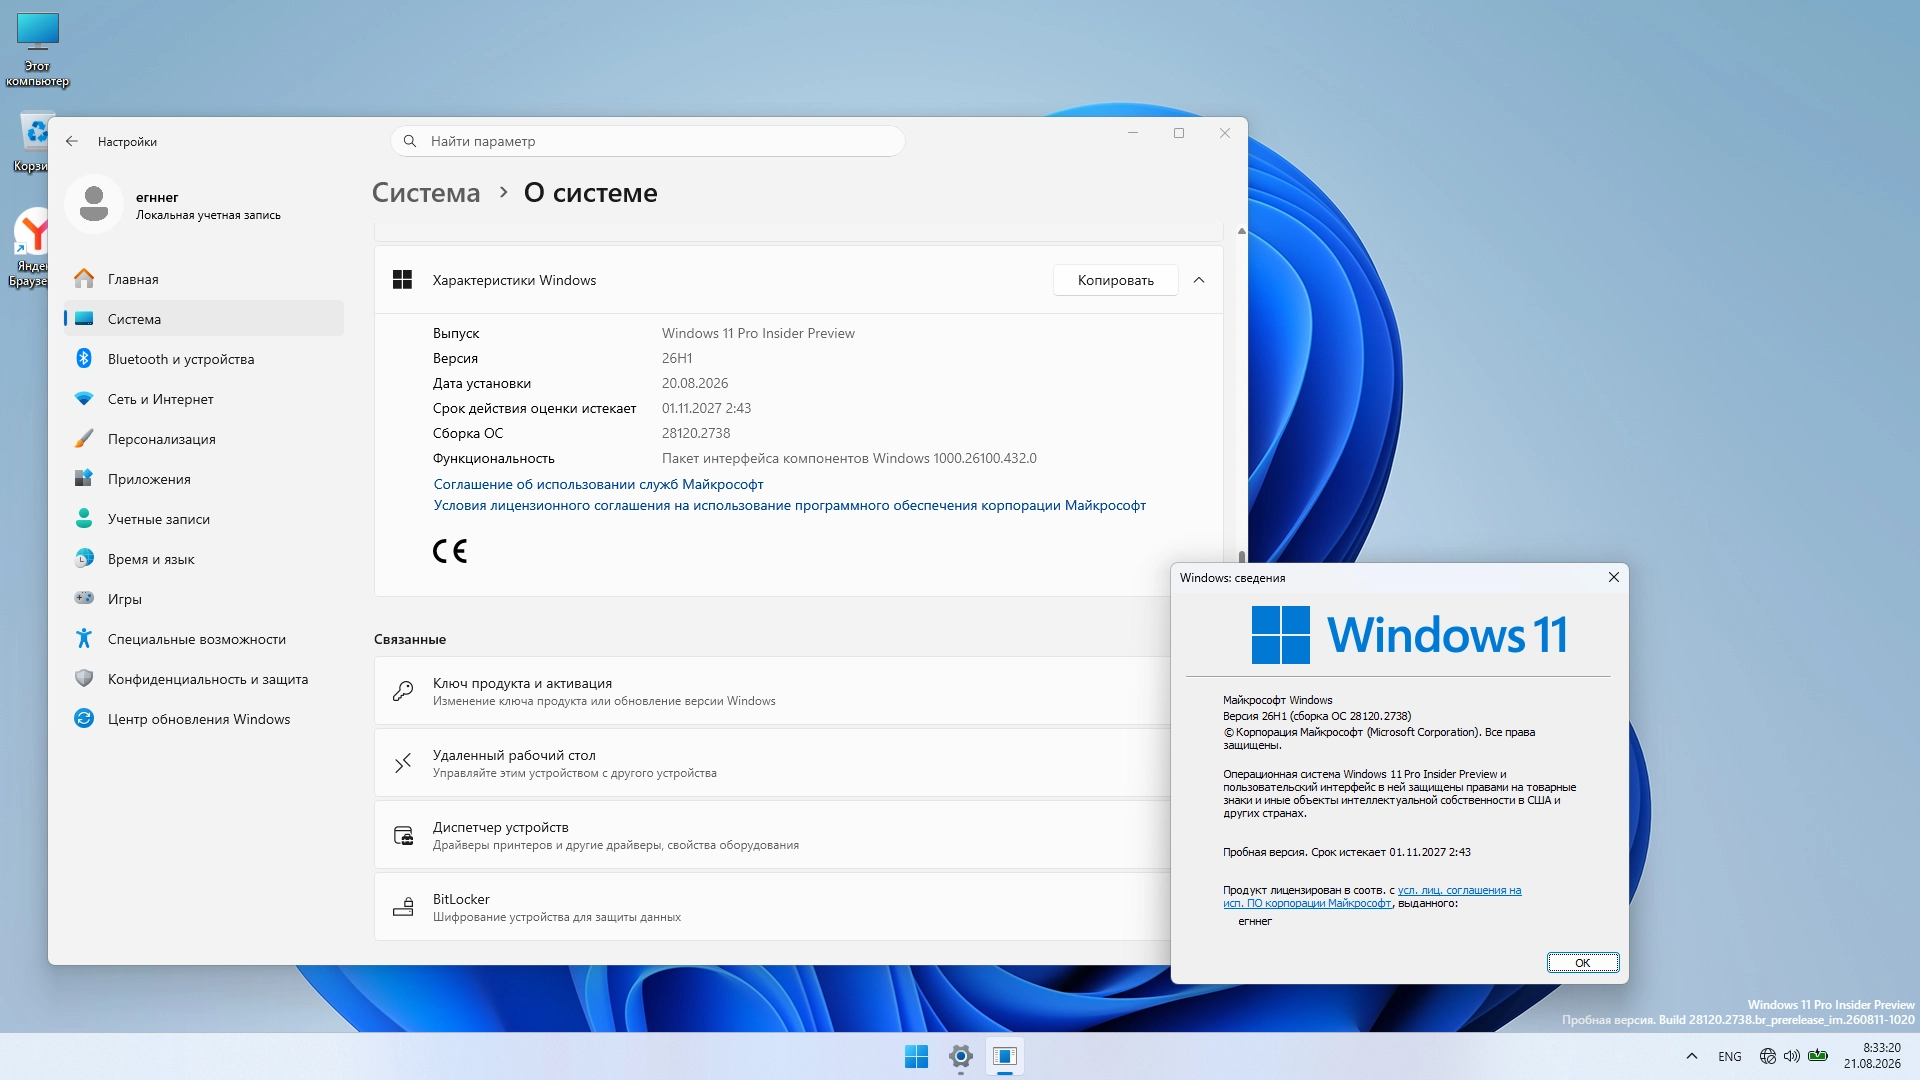This screenshot has width=1920, height=1080.
Task: Open Специальные возможности page
Action: point(204,639)
